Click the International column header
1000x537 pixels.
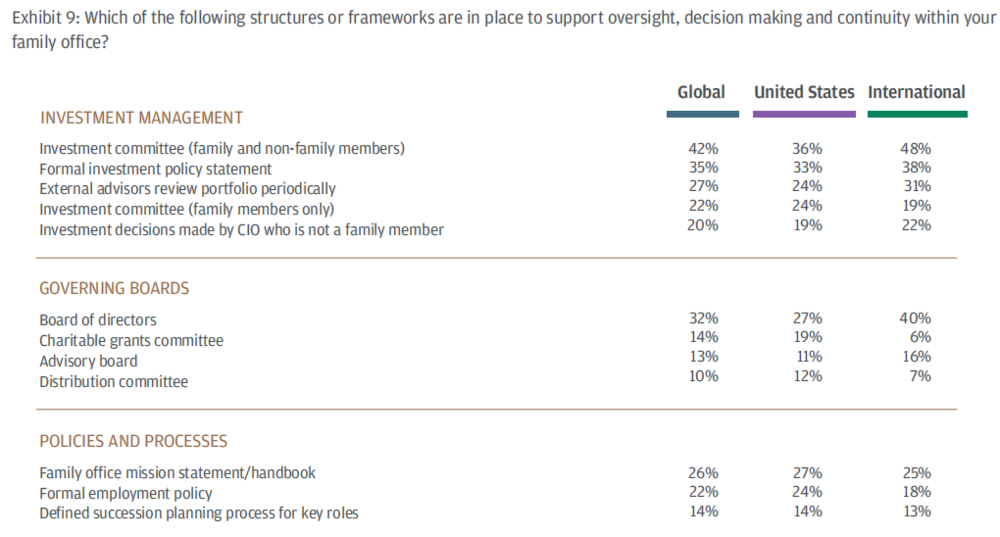point(916,92)
